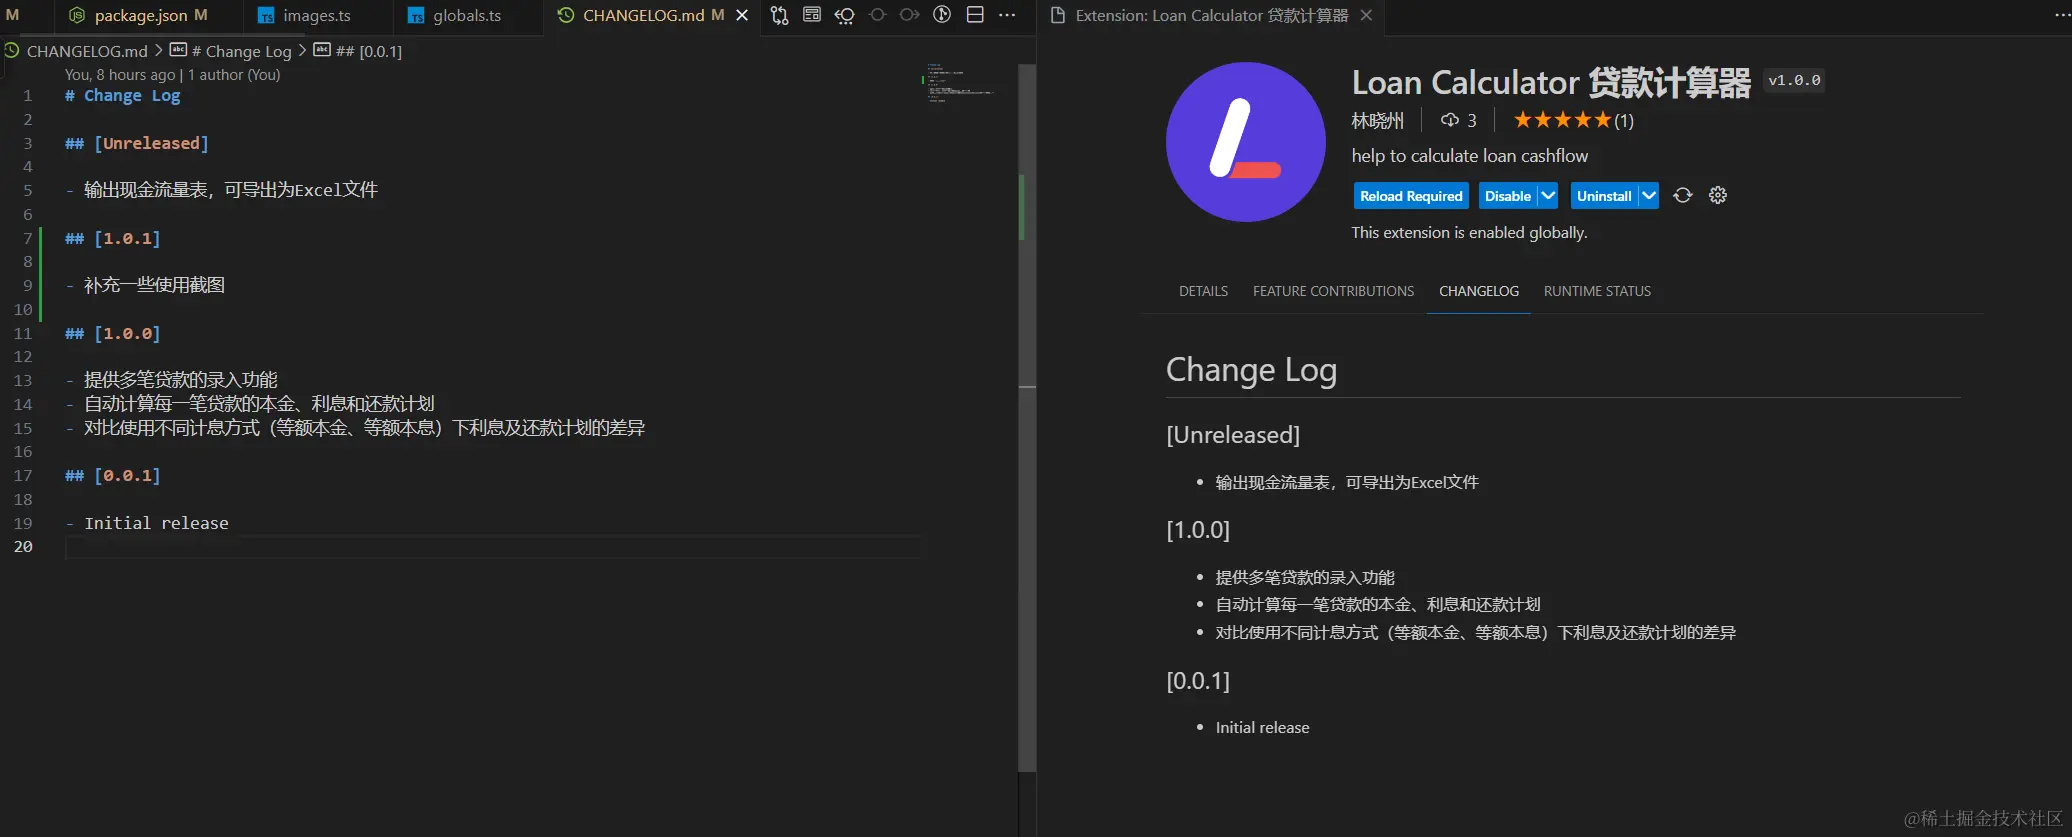Click the images.ts TypeScript file icon

click(x=266, y=16)
